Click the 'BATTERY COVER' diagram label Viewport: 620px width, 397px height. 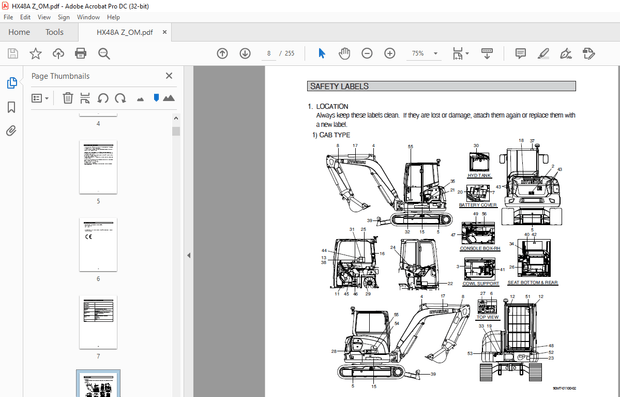(478, 205)
